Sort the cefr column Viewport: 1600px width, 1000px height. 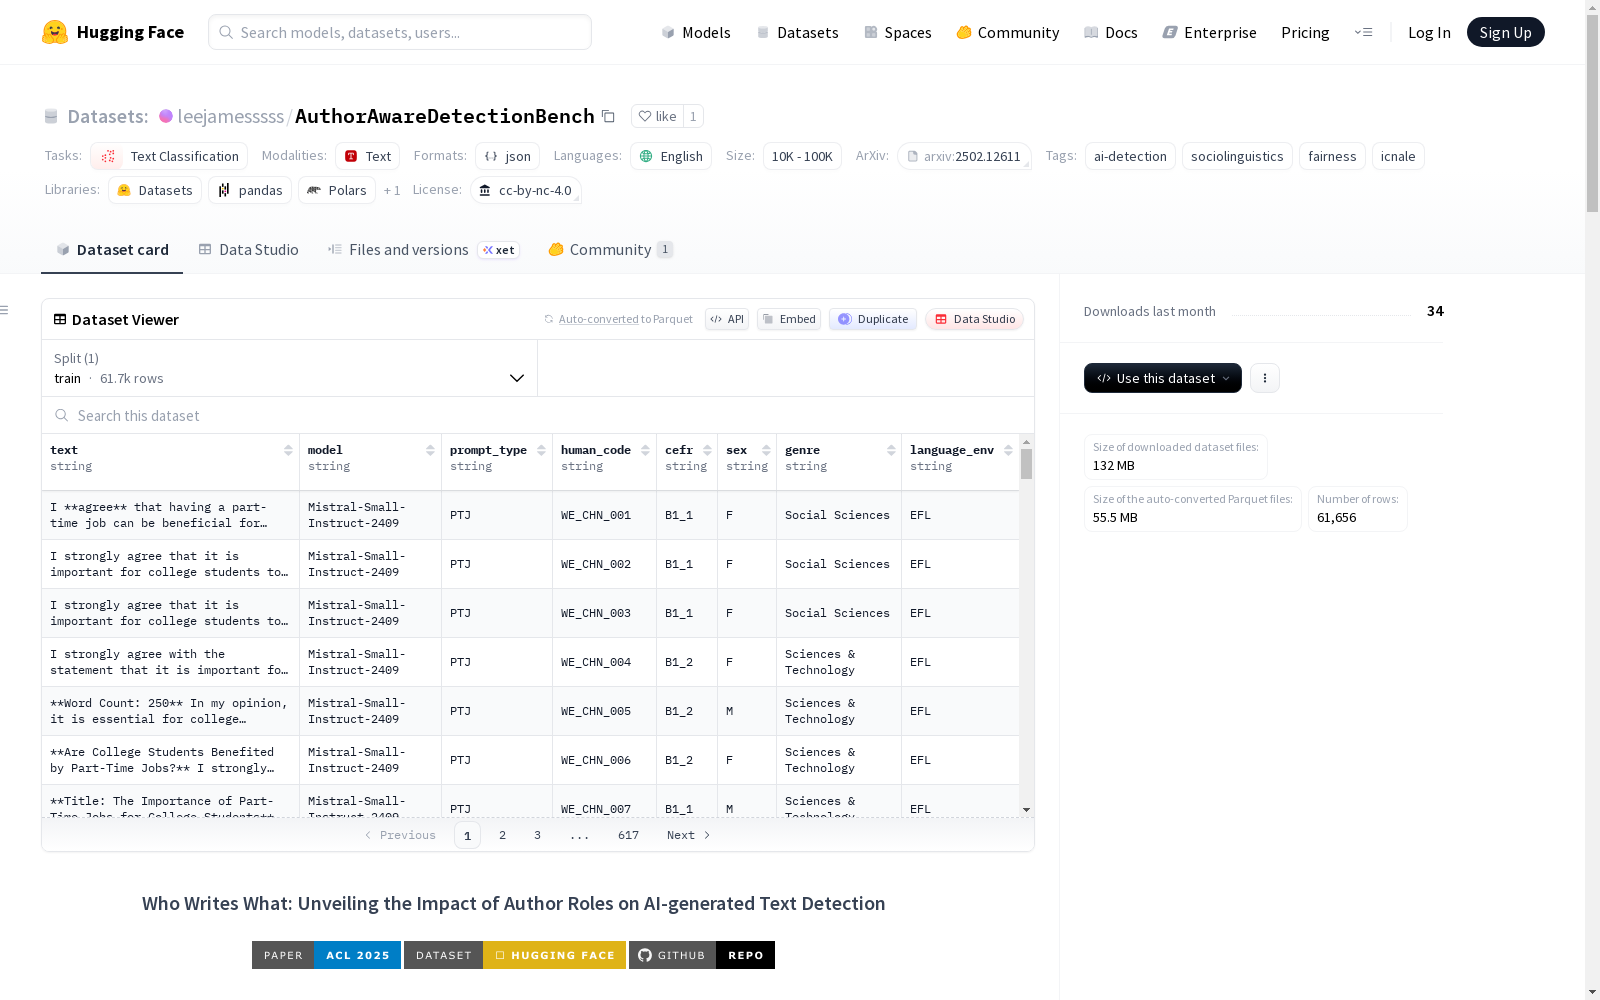[707, 450]
